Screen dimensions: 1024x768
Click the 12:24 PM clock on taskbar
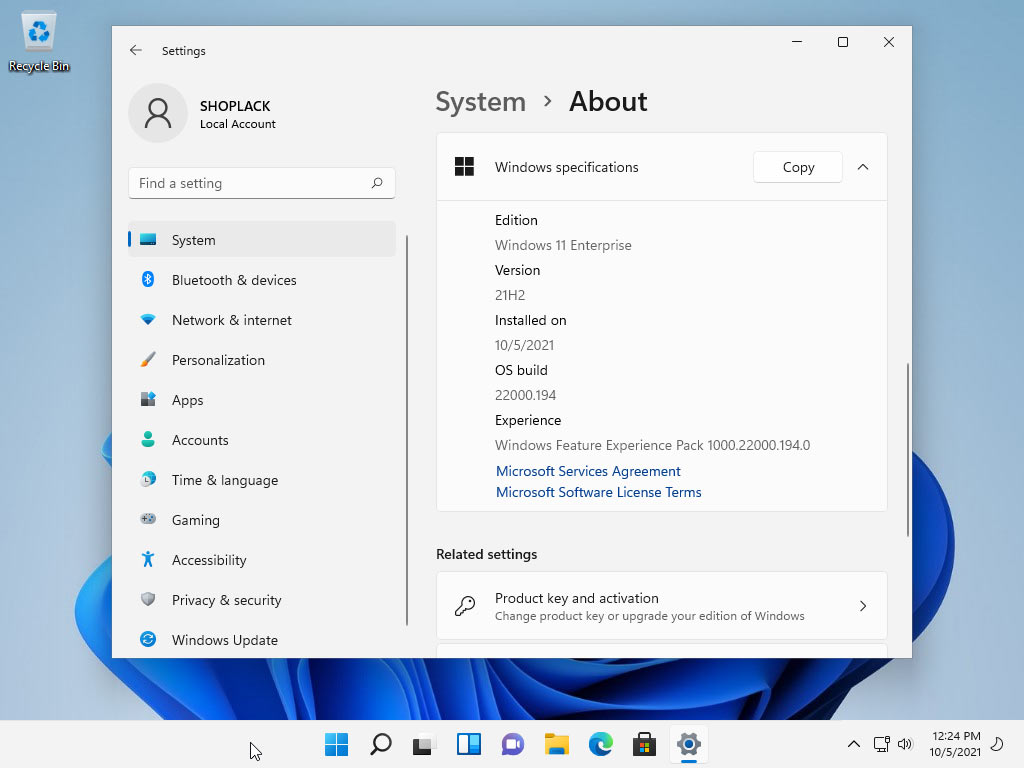(955, 744)
